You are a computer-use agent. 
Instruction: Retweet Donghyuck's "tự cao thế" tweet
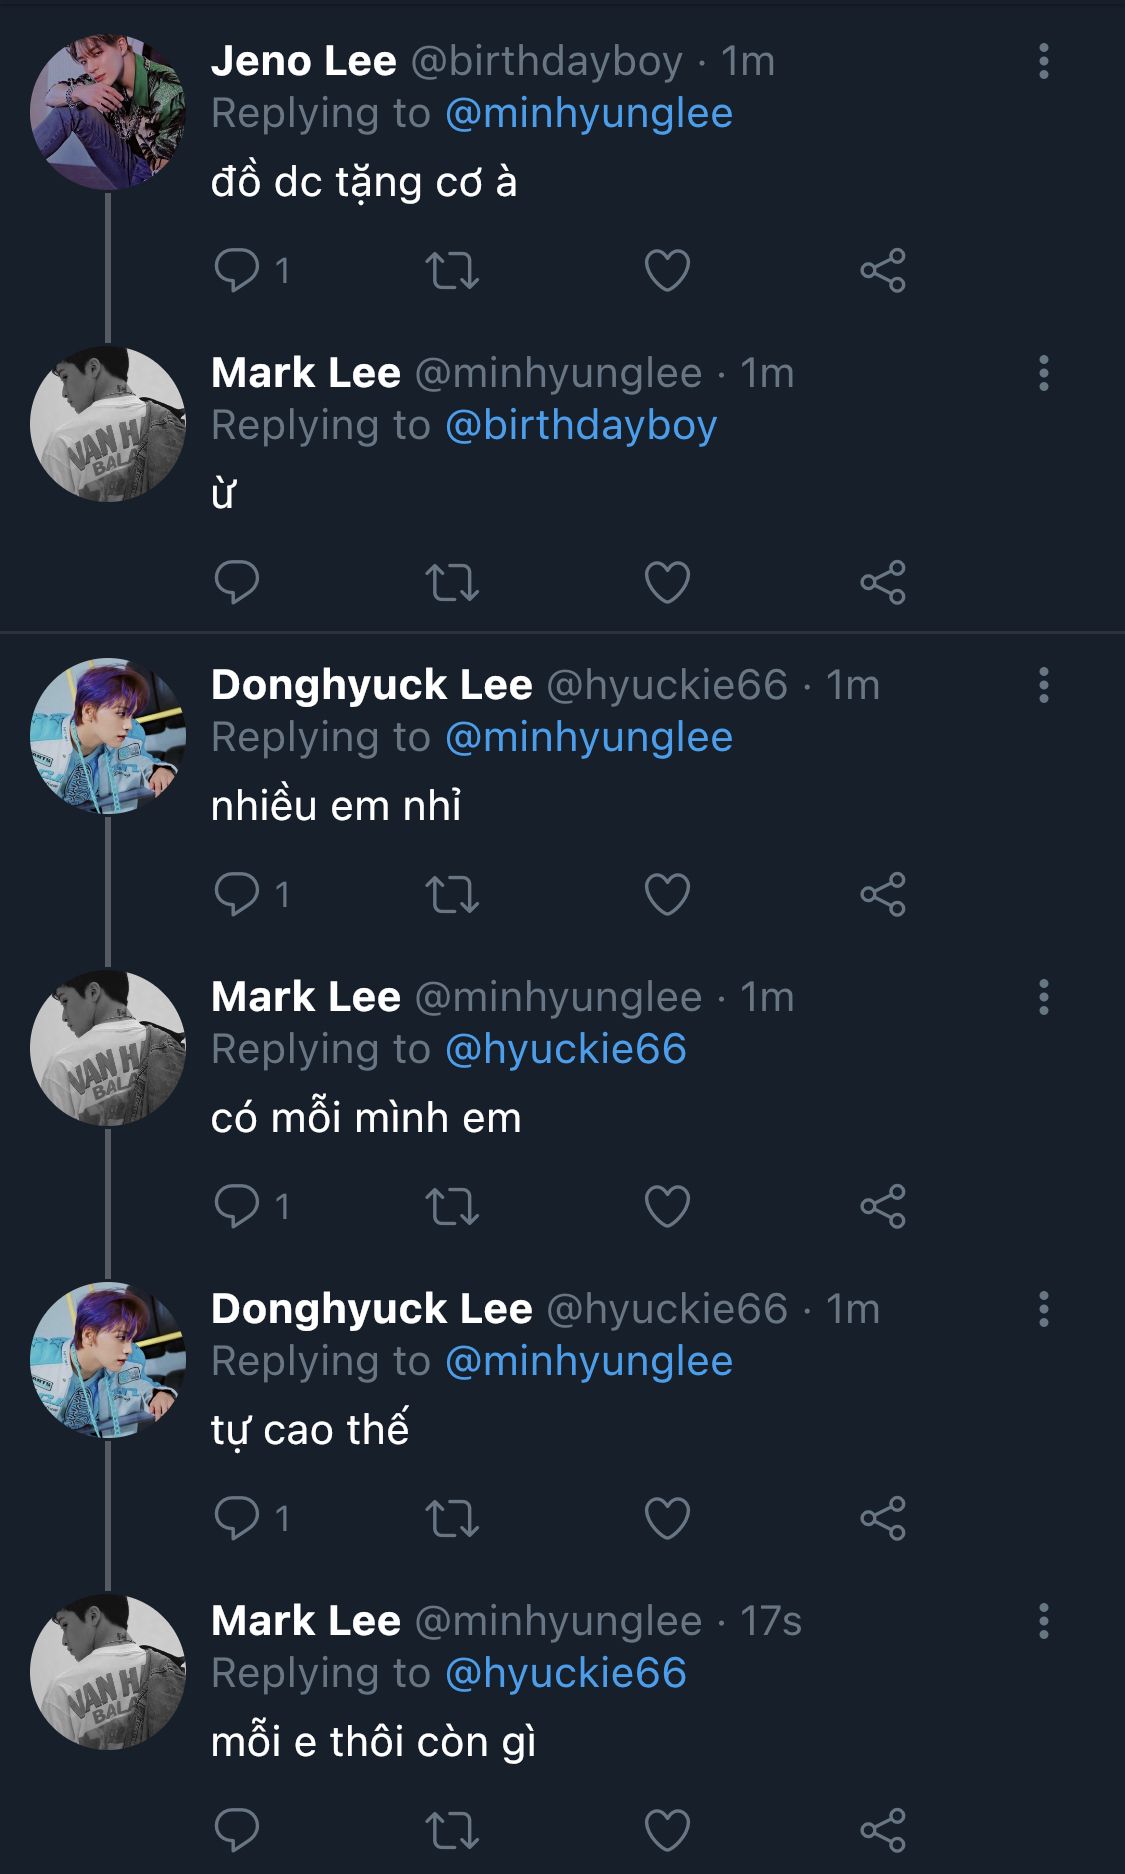click(452, 1518)
